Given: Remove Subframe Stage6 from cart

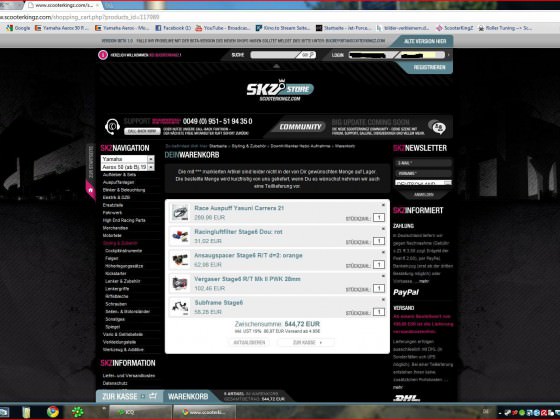Looking at the screenshot, I should [x=383, y=300].
